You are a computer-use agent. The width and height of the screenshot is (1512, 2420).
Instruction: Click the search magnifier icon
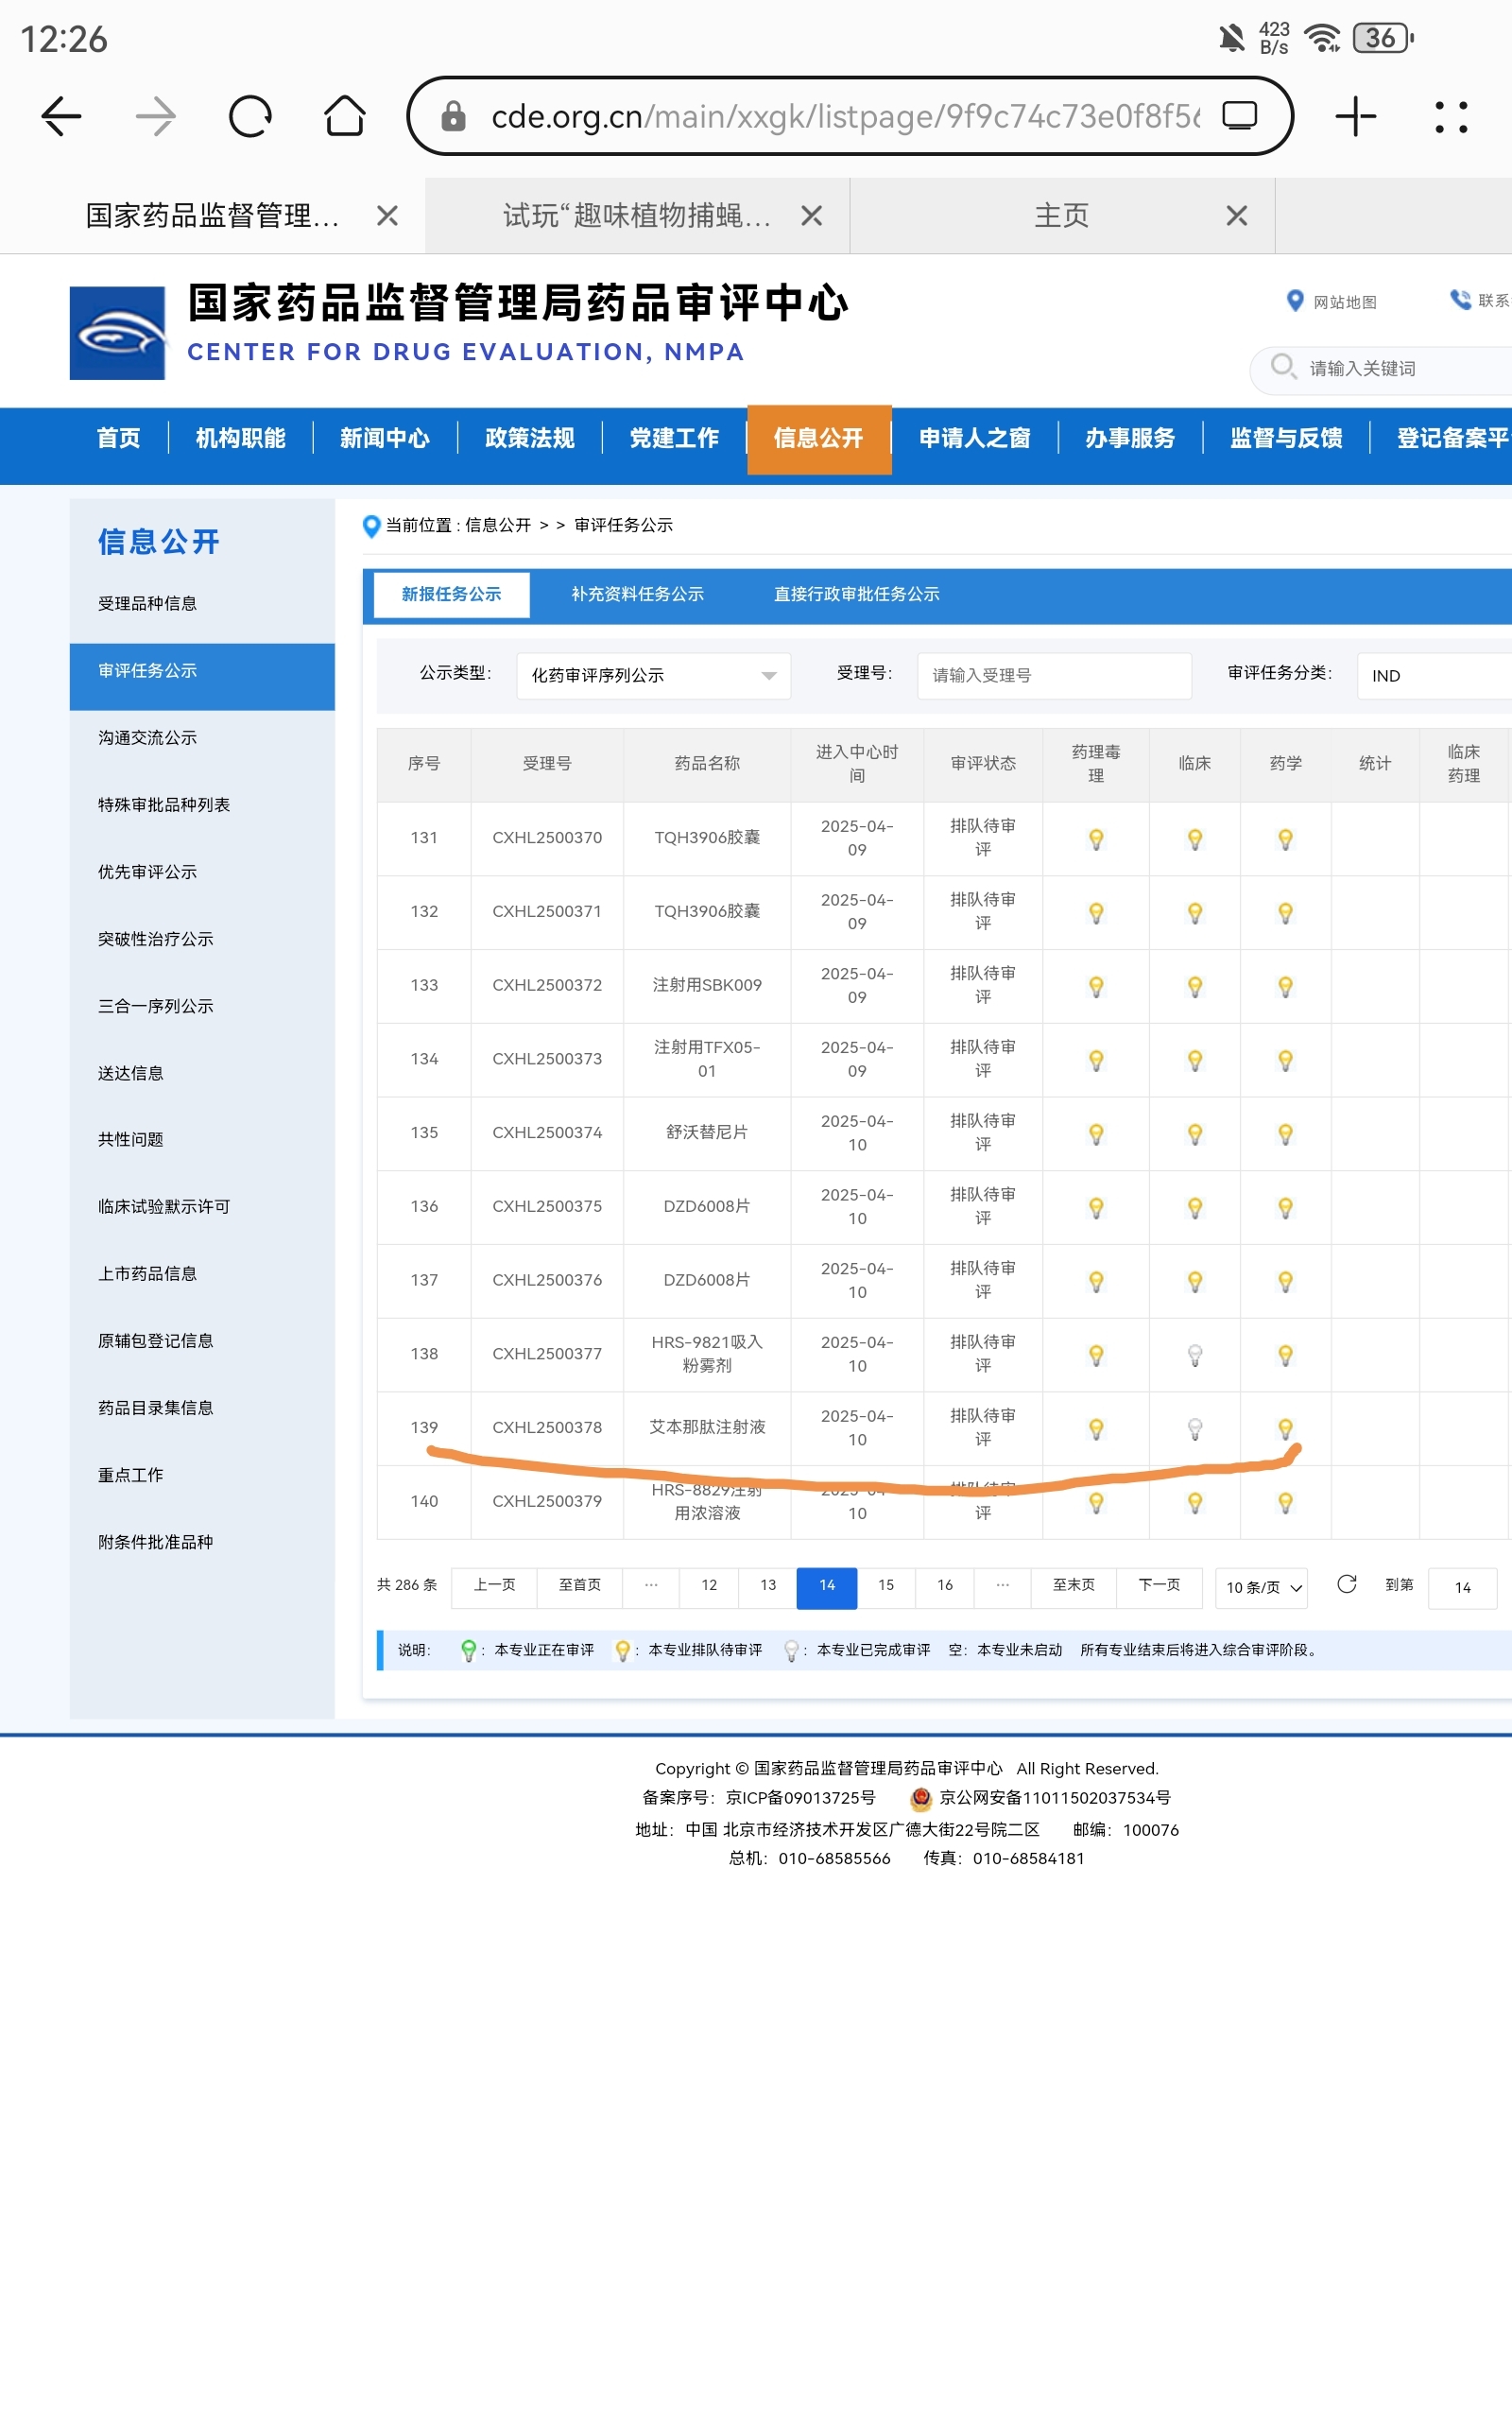pos(1283,366)
